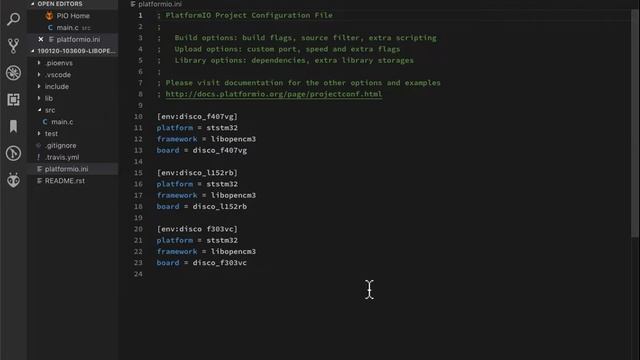Collapse the src folder
Image resolution: width=640 pixels, height=360 pixels.
(x=39, y=110)
